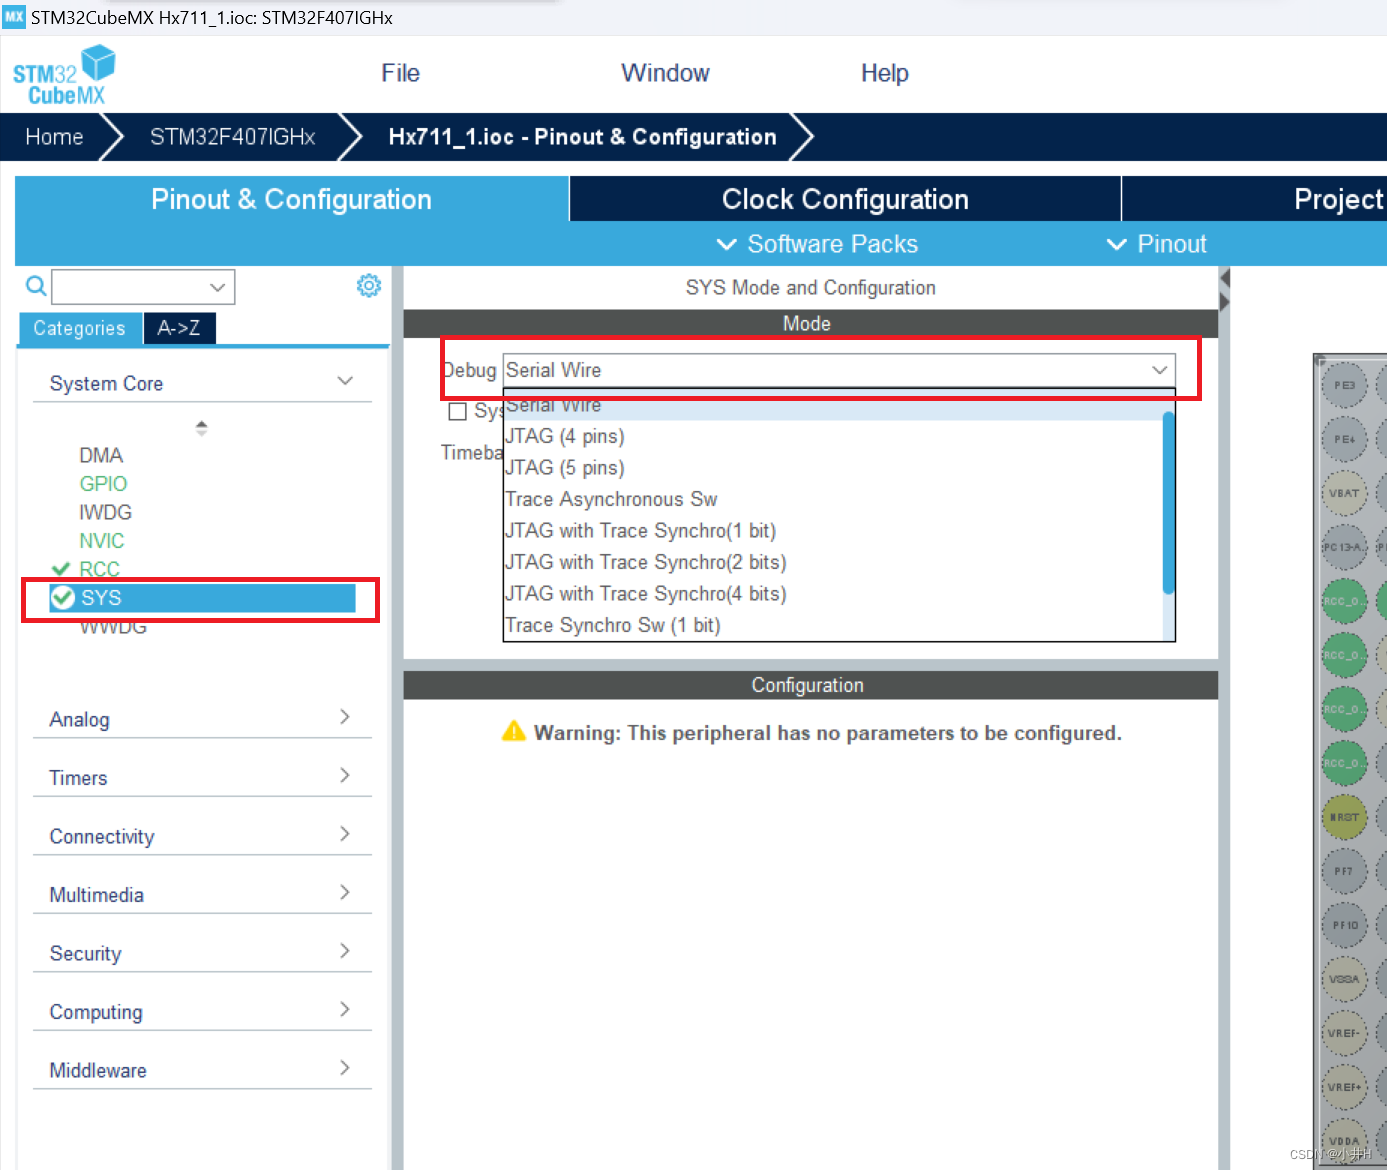Click the VBAT pin on chip
This screenshot has width=1387, height=1170.
coord(1344,493)
